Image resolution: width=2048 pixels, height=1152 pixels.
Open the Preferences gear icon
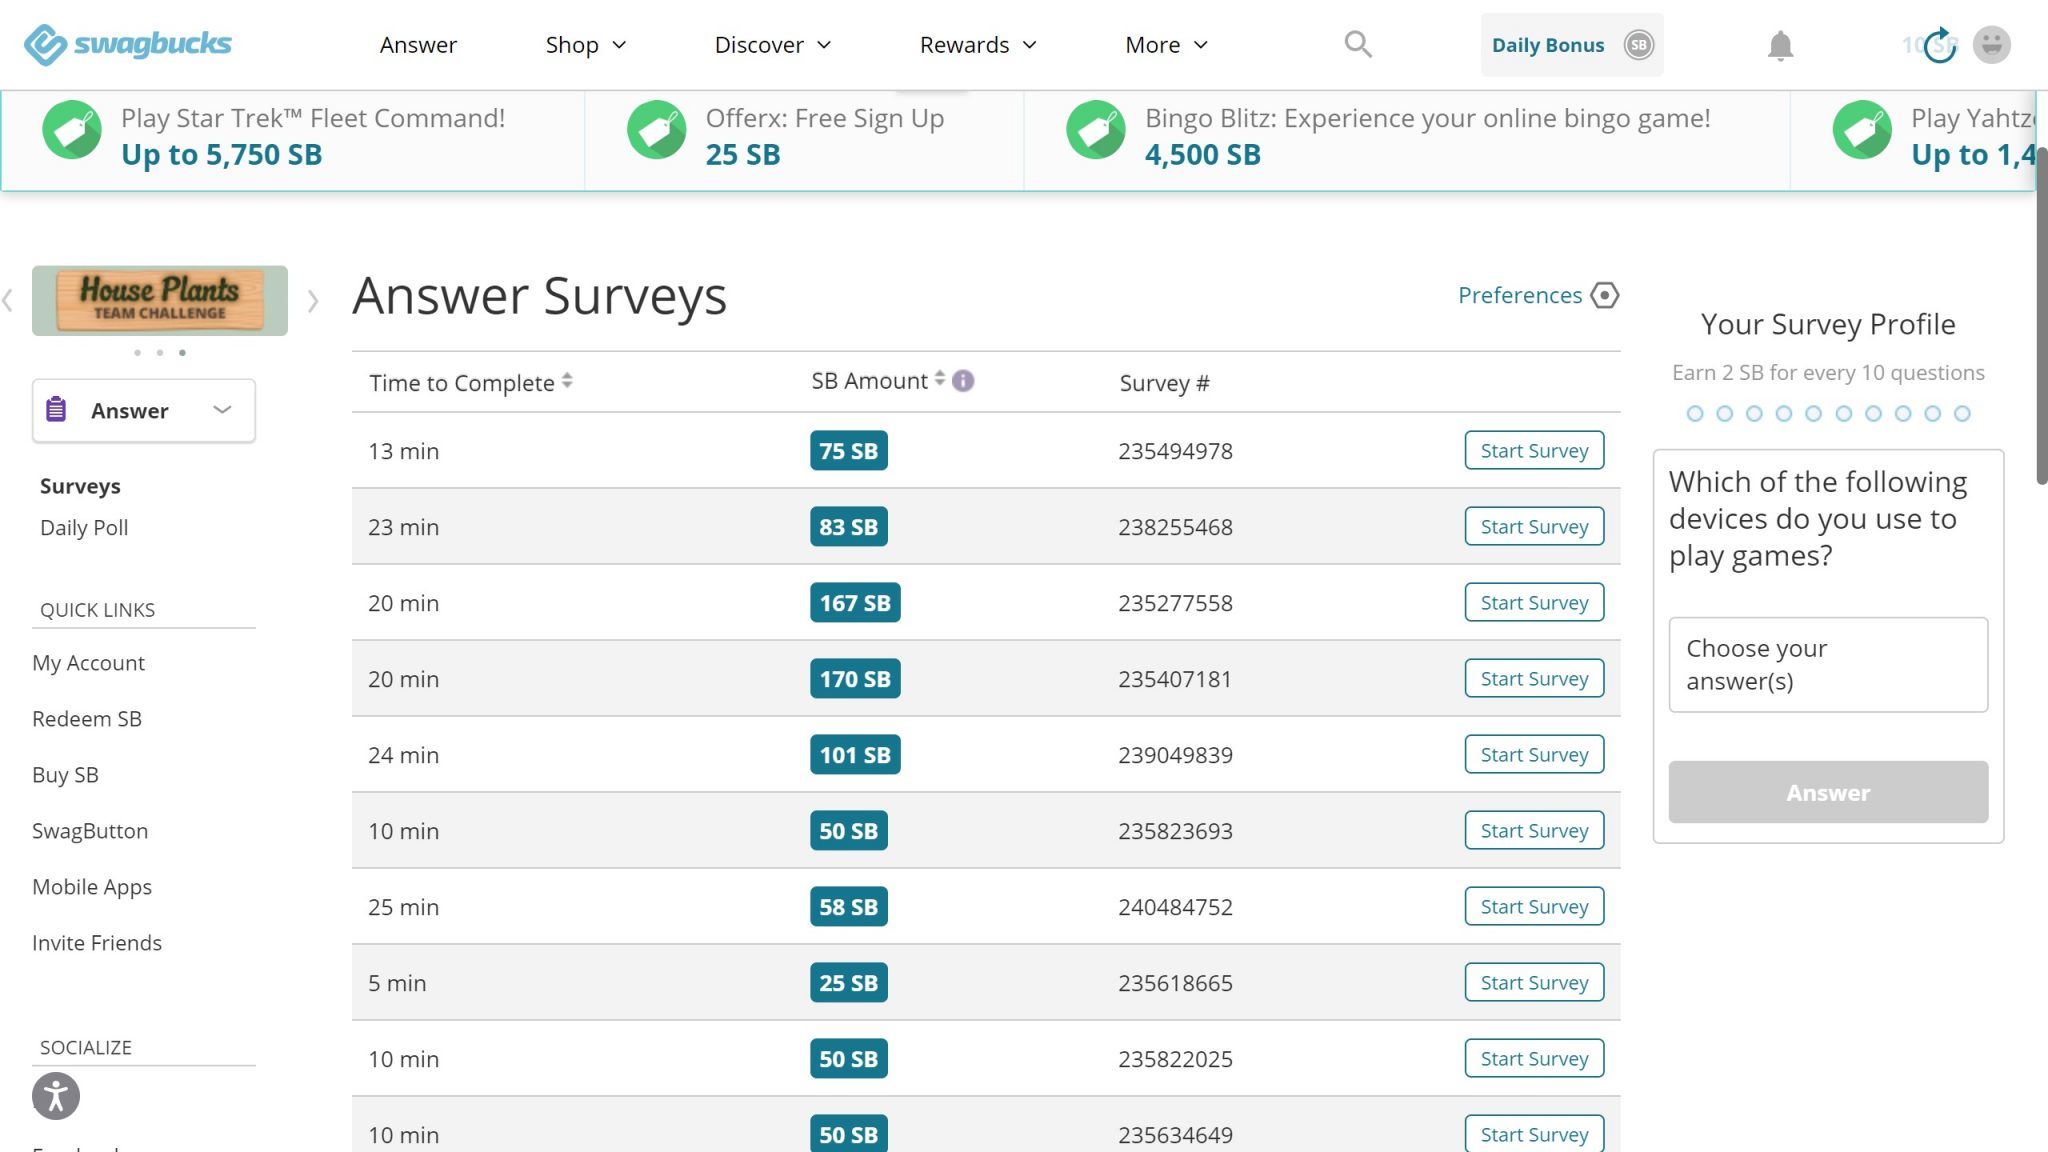(x=1604, y=294)
